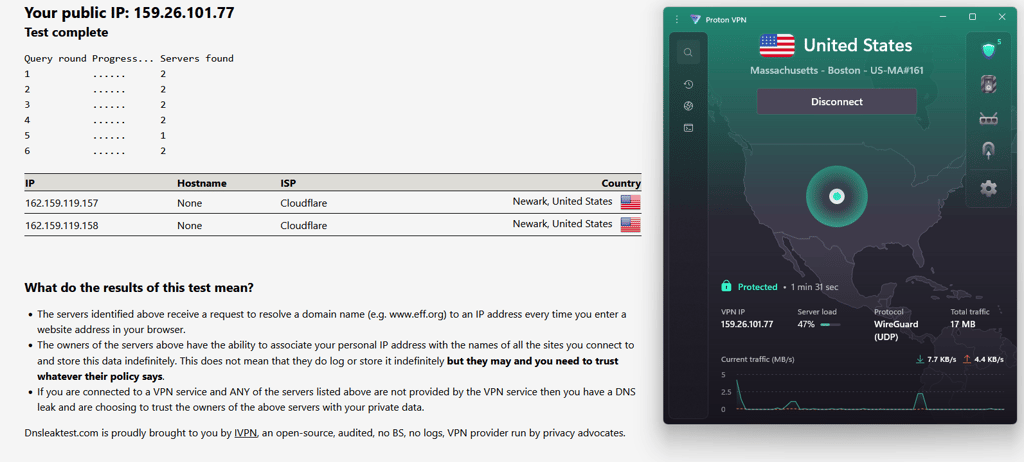Click server name Massachusetts - Boston - US-MA#161
The height and width of the screenshot is (462, 1024).
coord(837,70)
